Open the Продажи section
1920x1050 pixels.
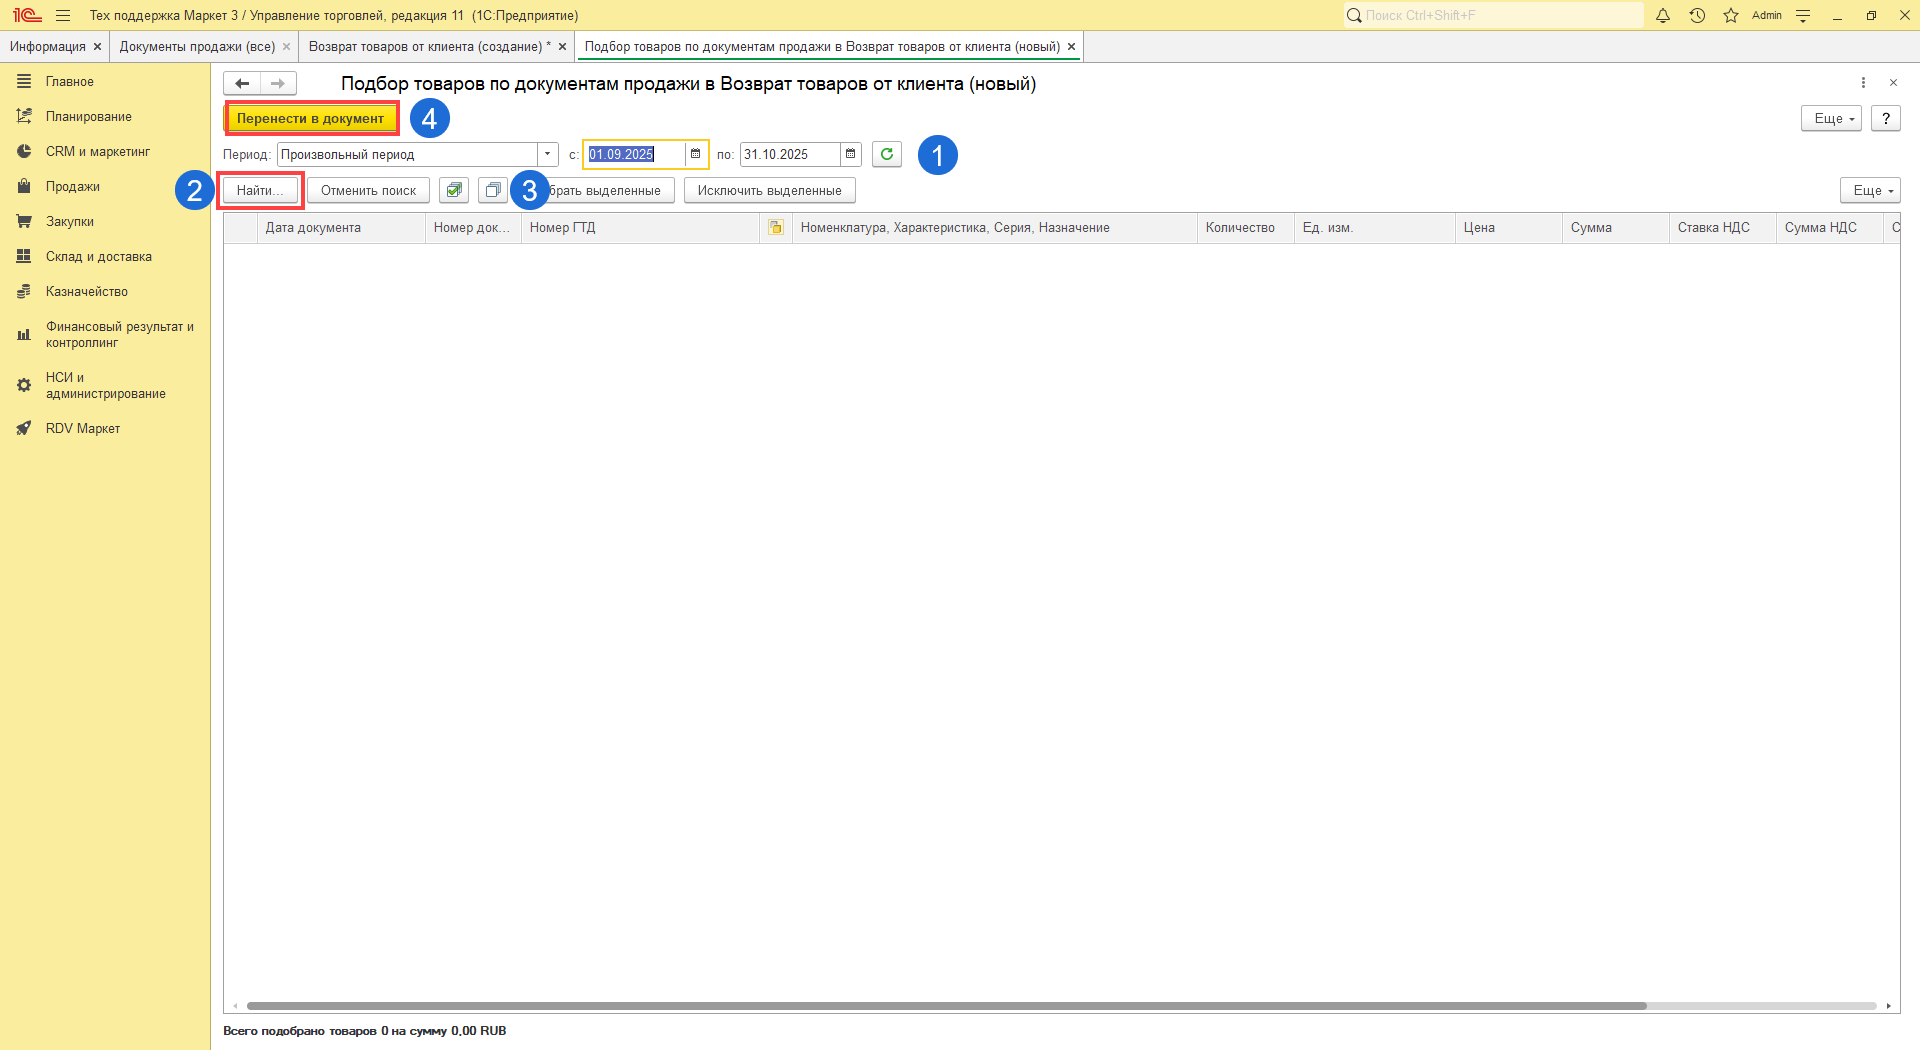pos(105,187)
